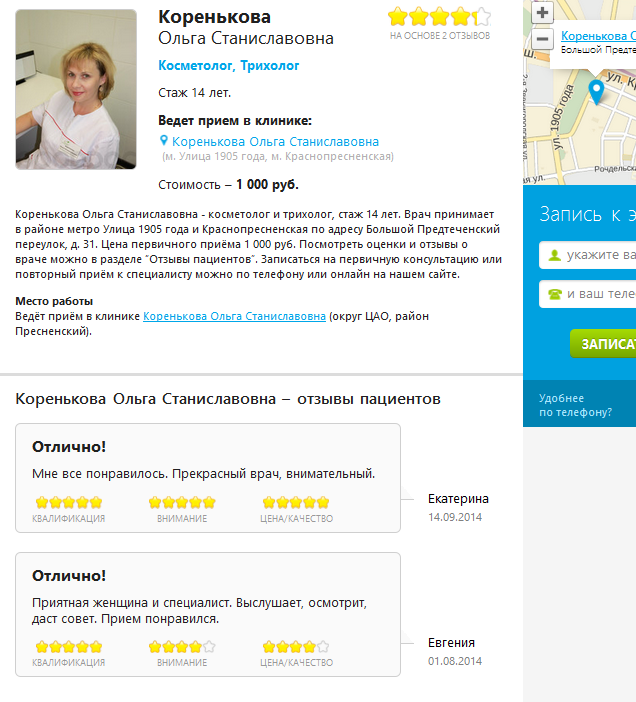Screen dimensions: 636x702
Task: Open the doctor's profile photo
Action: [x=76, y=90]
